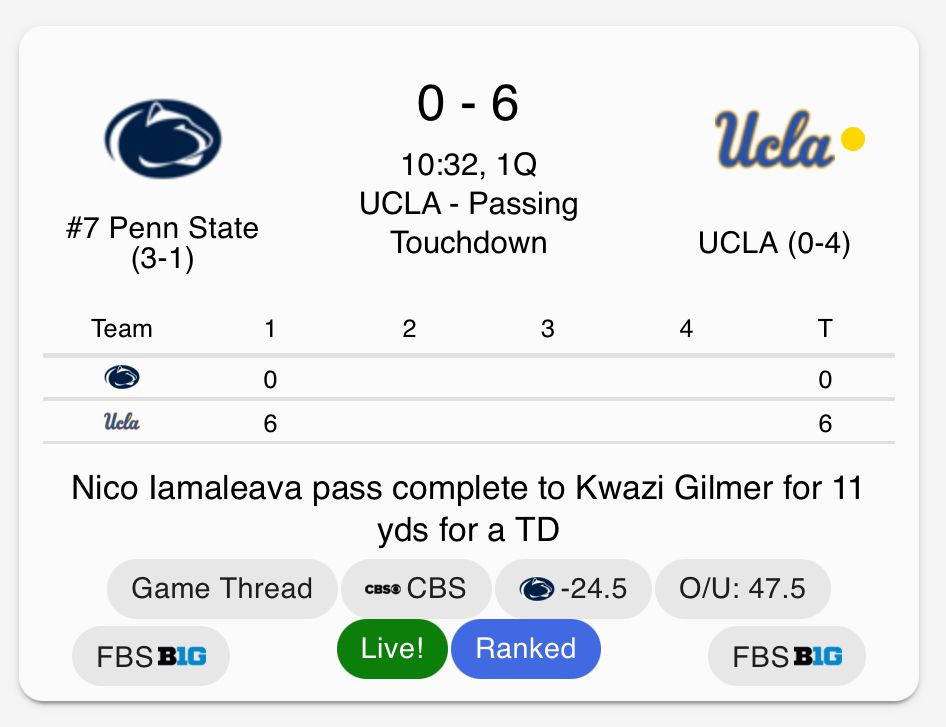
Task: Click the large UCLA logo
Action: click(x=773, y=139)
